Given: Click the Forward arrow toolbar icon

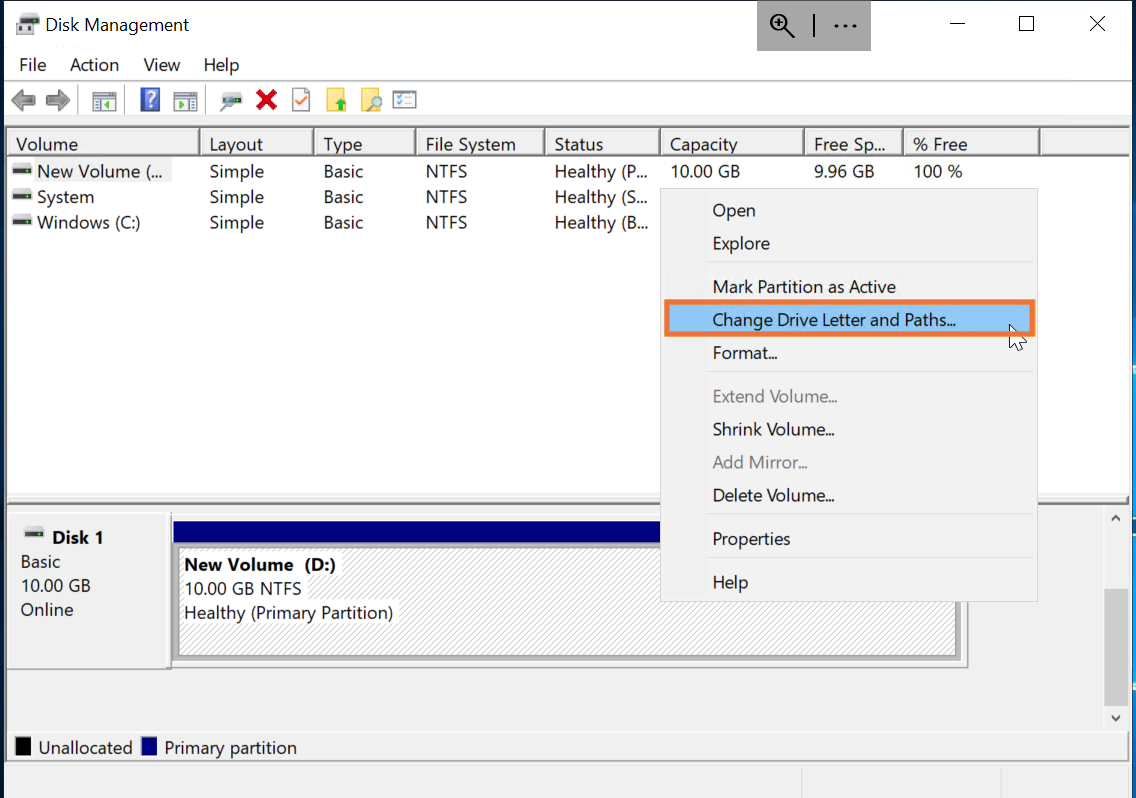Looking at the screenshot, I should [58, 100].
